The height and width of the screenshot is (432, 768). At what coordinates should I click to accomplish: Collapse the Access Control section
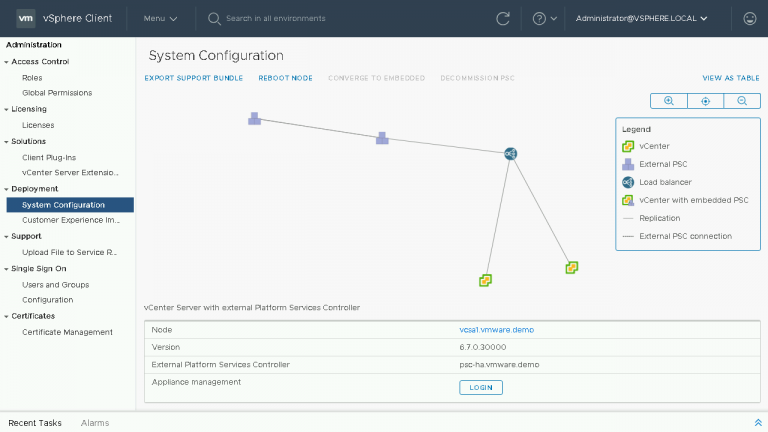point(6,62)
